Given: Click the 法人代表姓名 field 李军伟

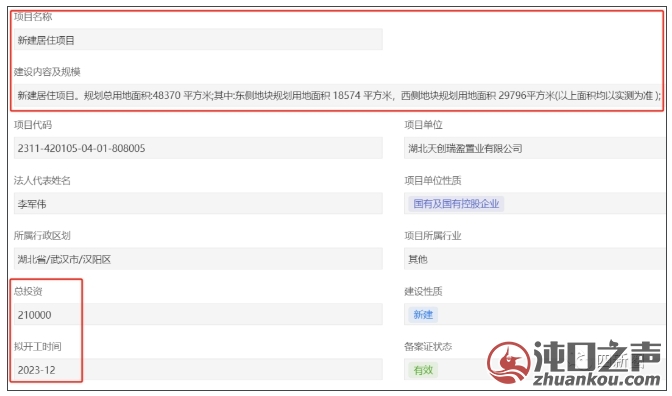Looking at the screenshot, I should point(198,204).
